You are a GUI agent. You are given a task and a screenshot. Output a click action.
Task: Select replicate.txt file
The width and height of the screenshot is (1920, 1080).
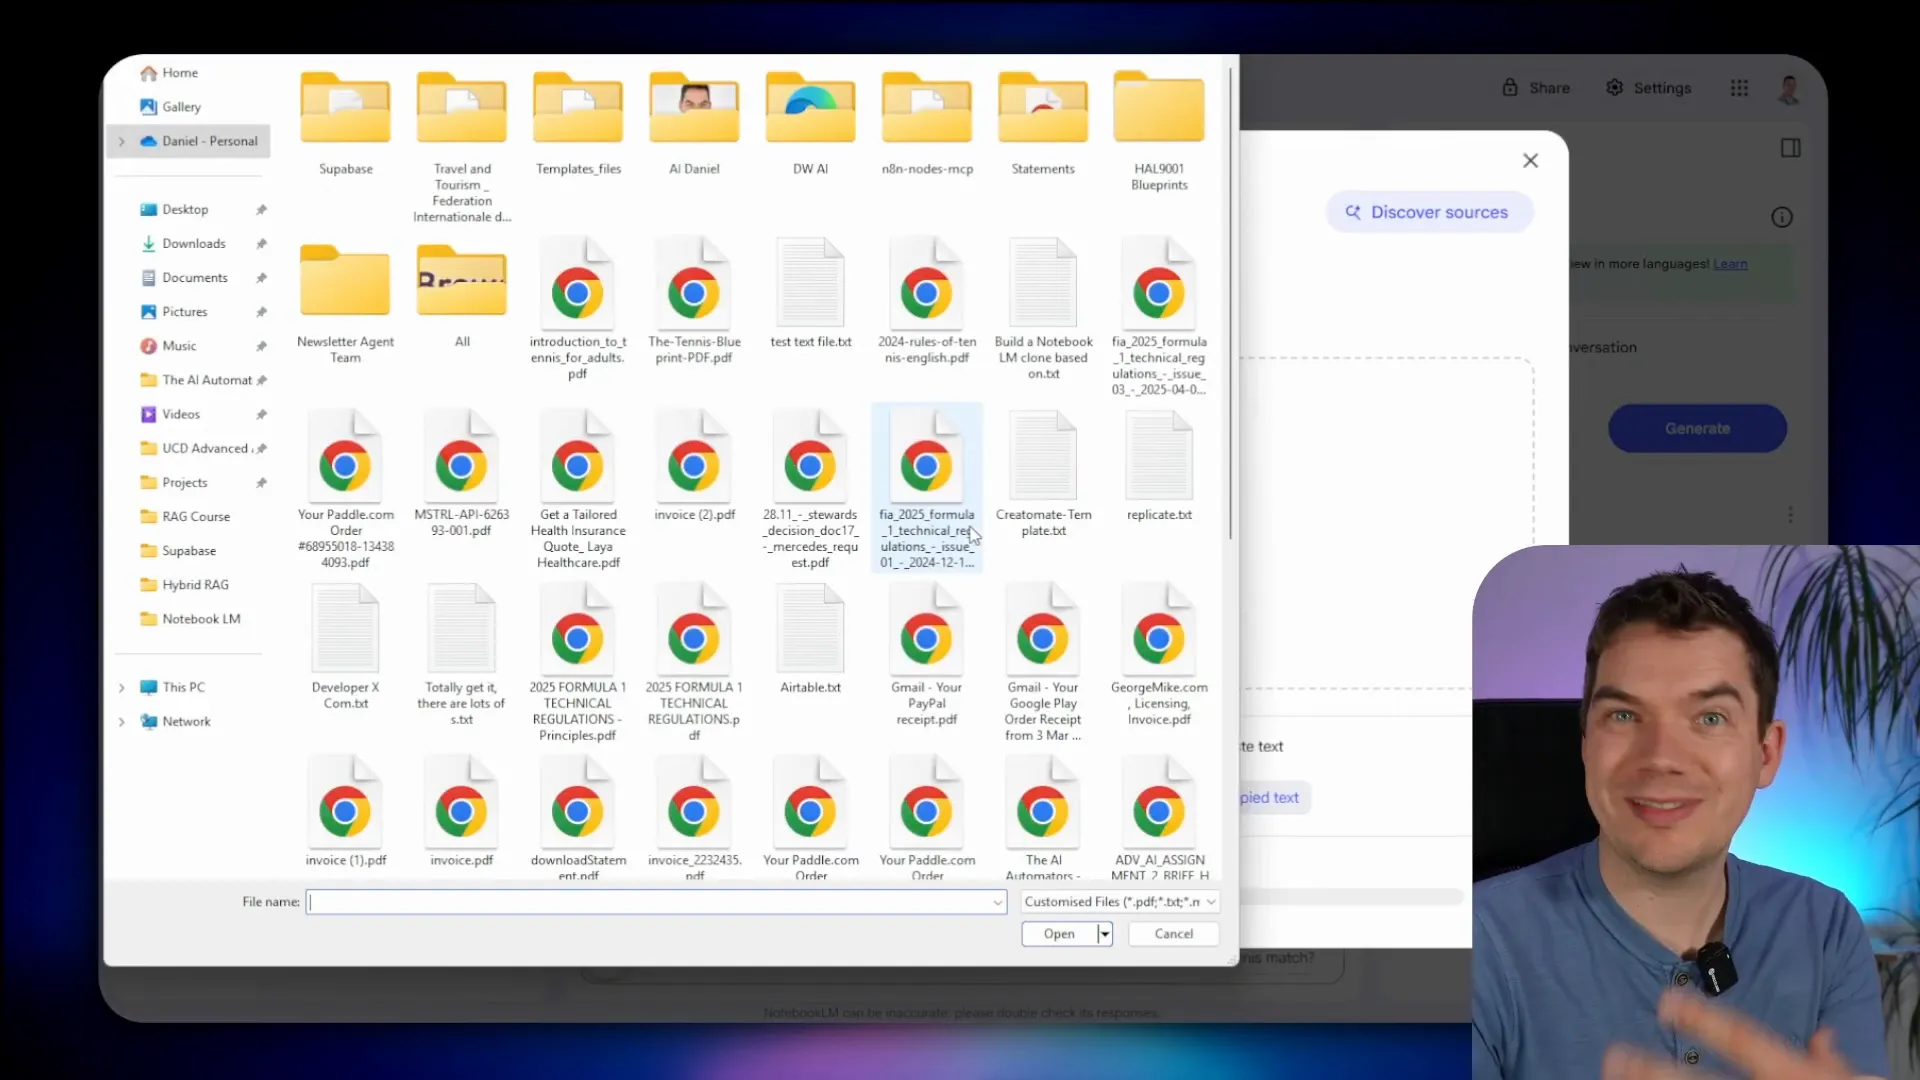(x=1159, y=467)
